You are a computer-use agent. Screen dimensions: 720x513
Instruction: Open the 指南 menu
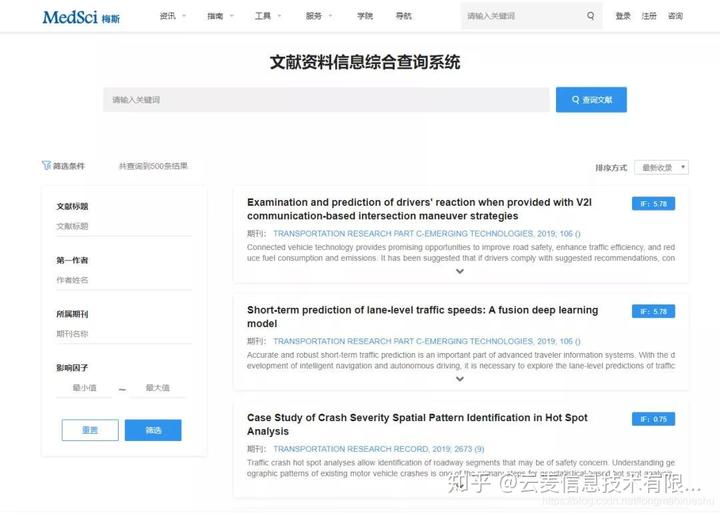coord(215,16)
